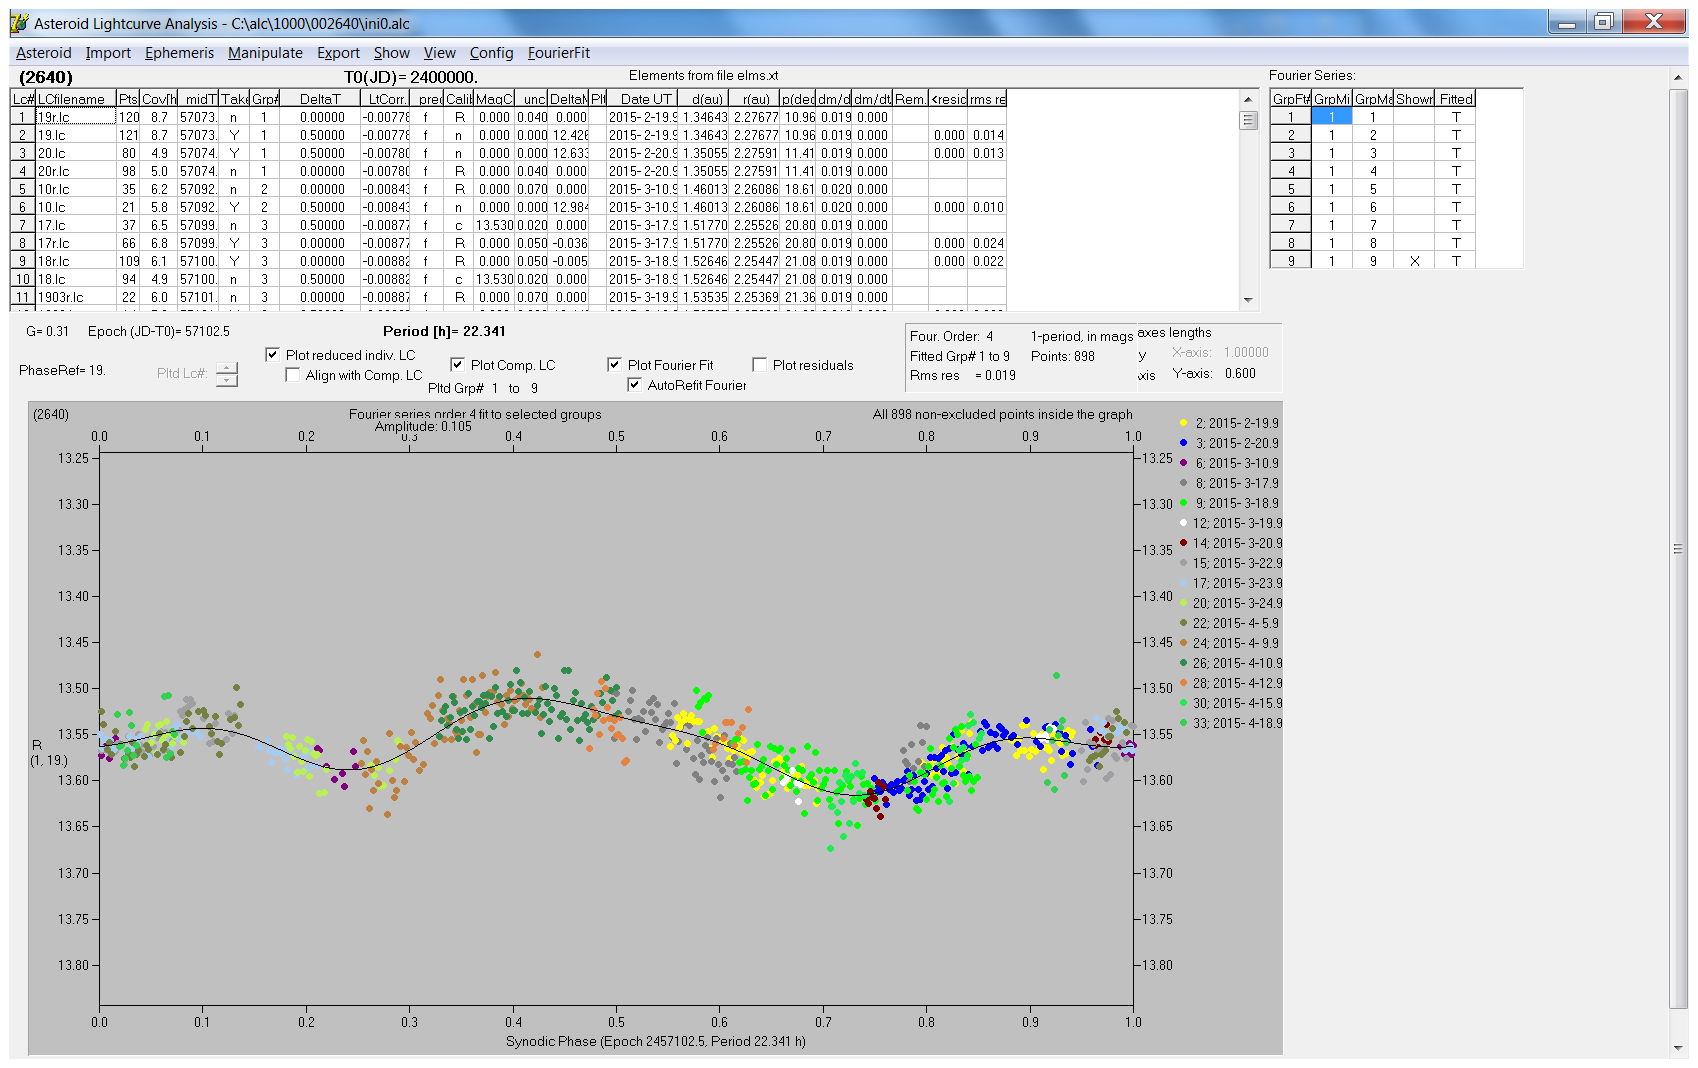Toggle Plot Comp. LC checkbox
This screenshot has height=1068, width=1698.
click(457, 365)
